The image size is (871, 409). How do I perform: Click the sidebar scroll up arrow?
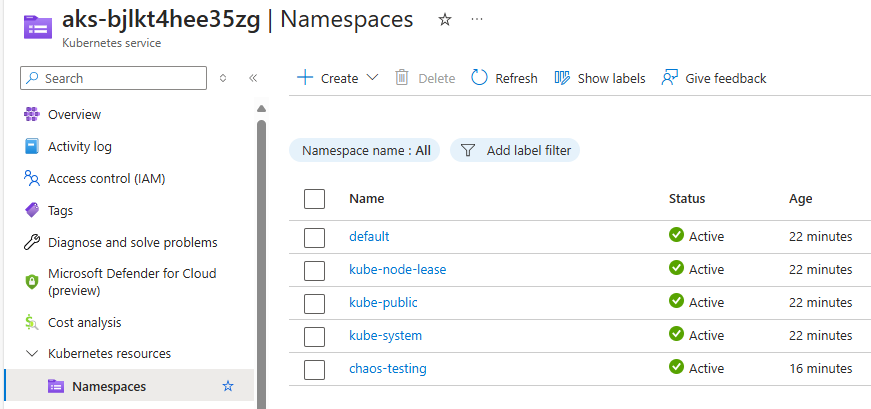pos(261,109)
